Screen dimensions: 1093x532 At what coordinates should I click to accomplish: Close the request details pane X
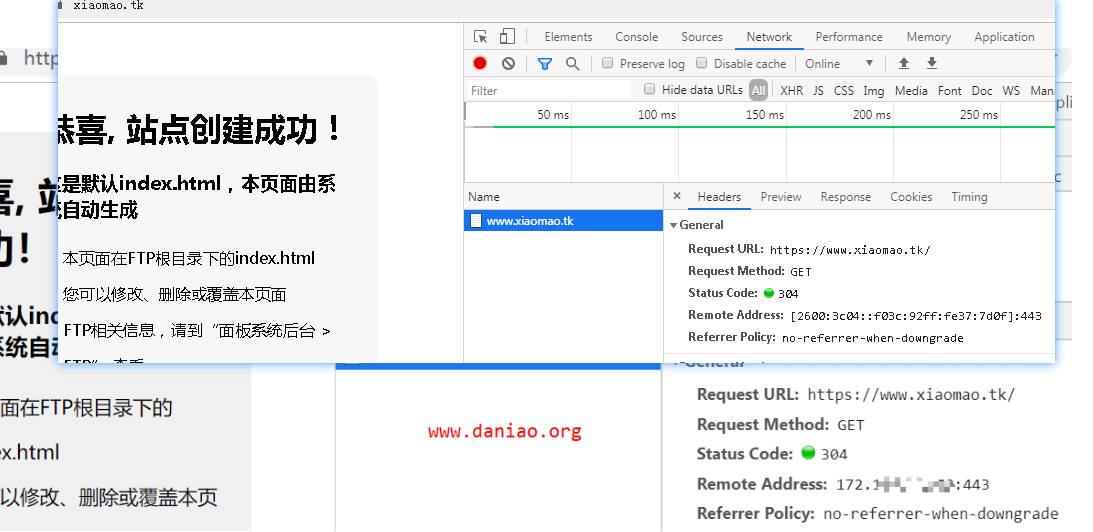click(677, 196)
